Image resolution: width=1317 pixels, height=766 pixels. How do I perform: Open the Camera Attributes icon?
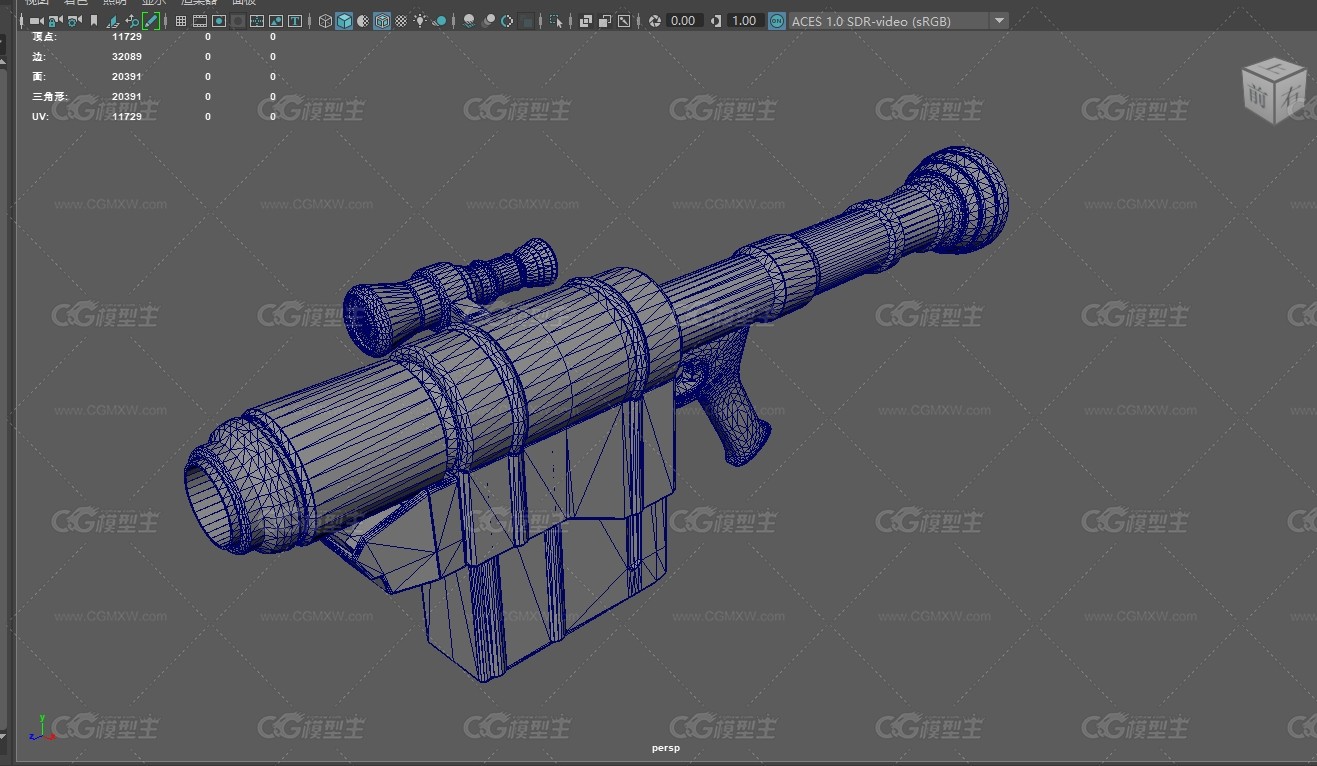click(x=74, y=21)
